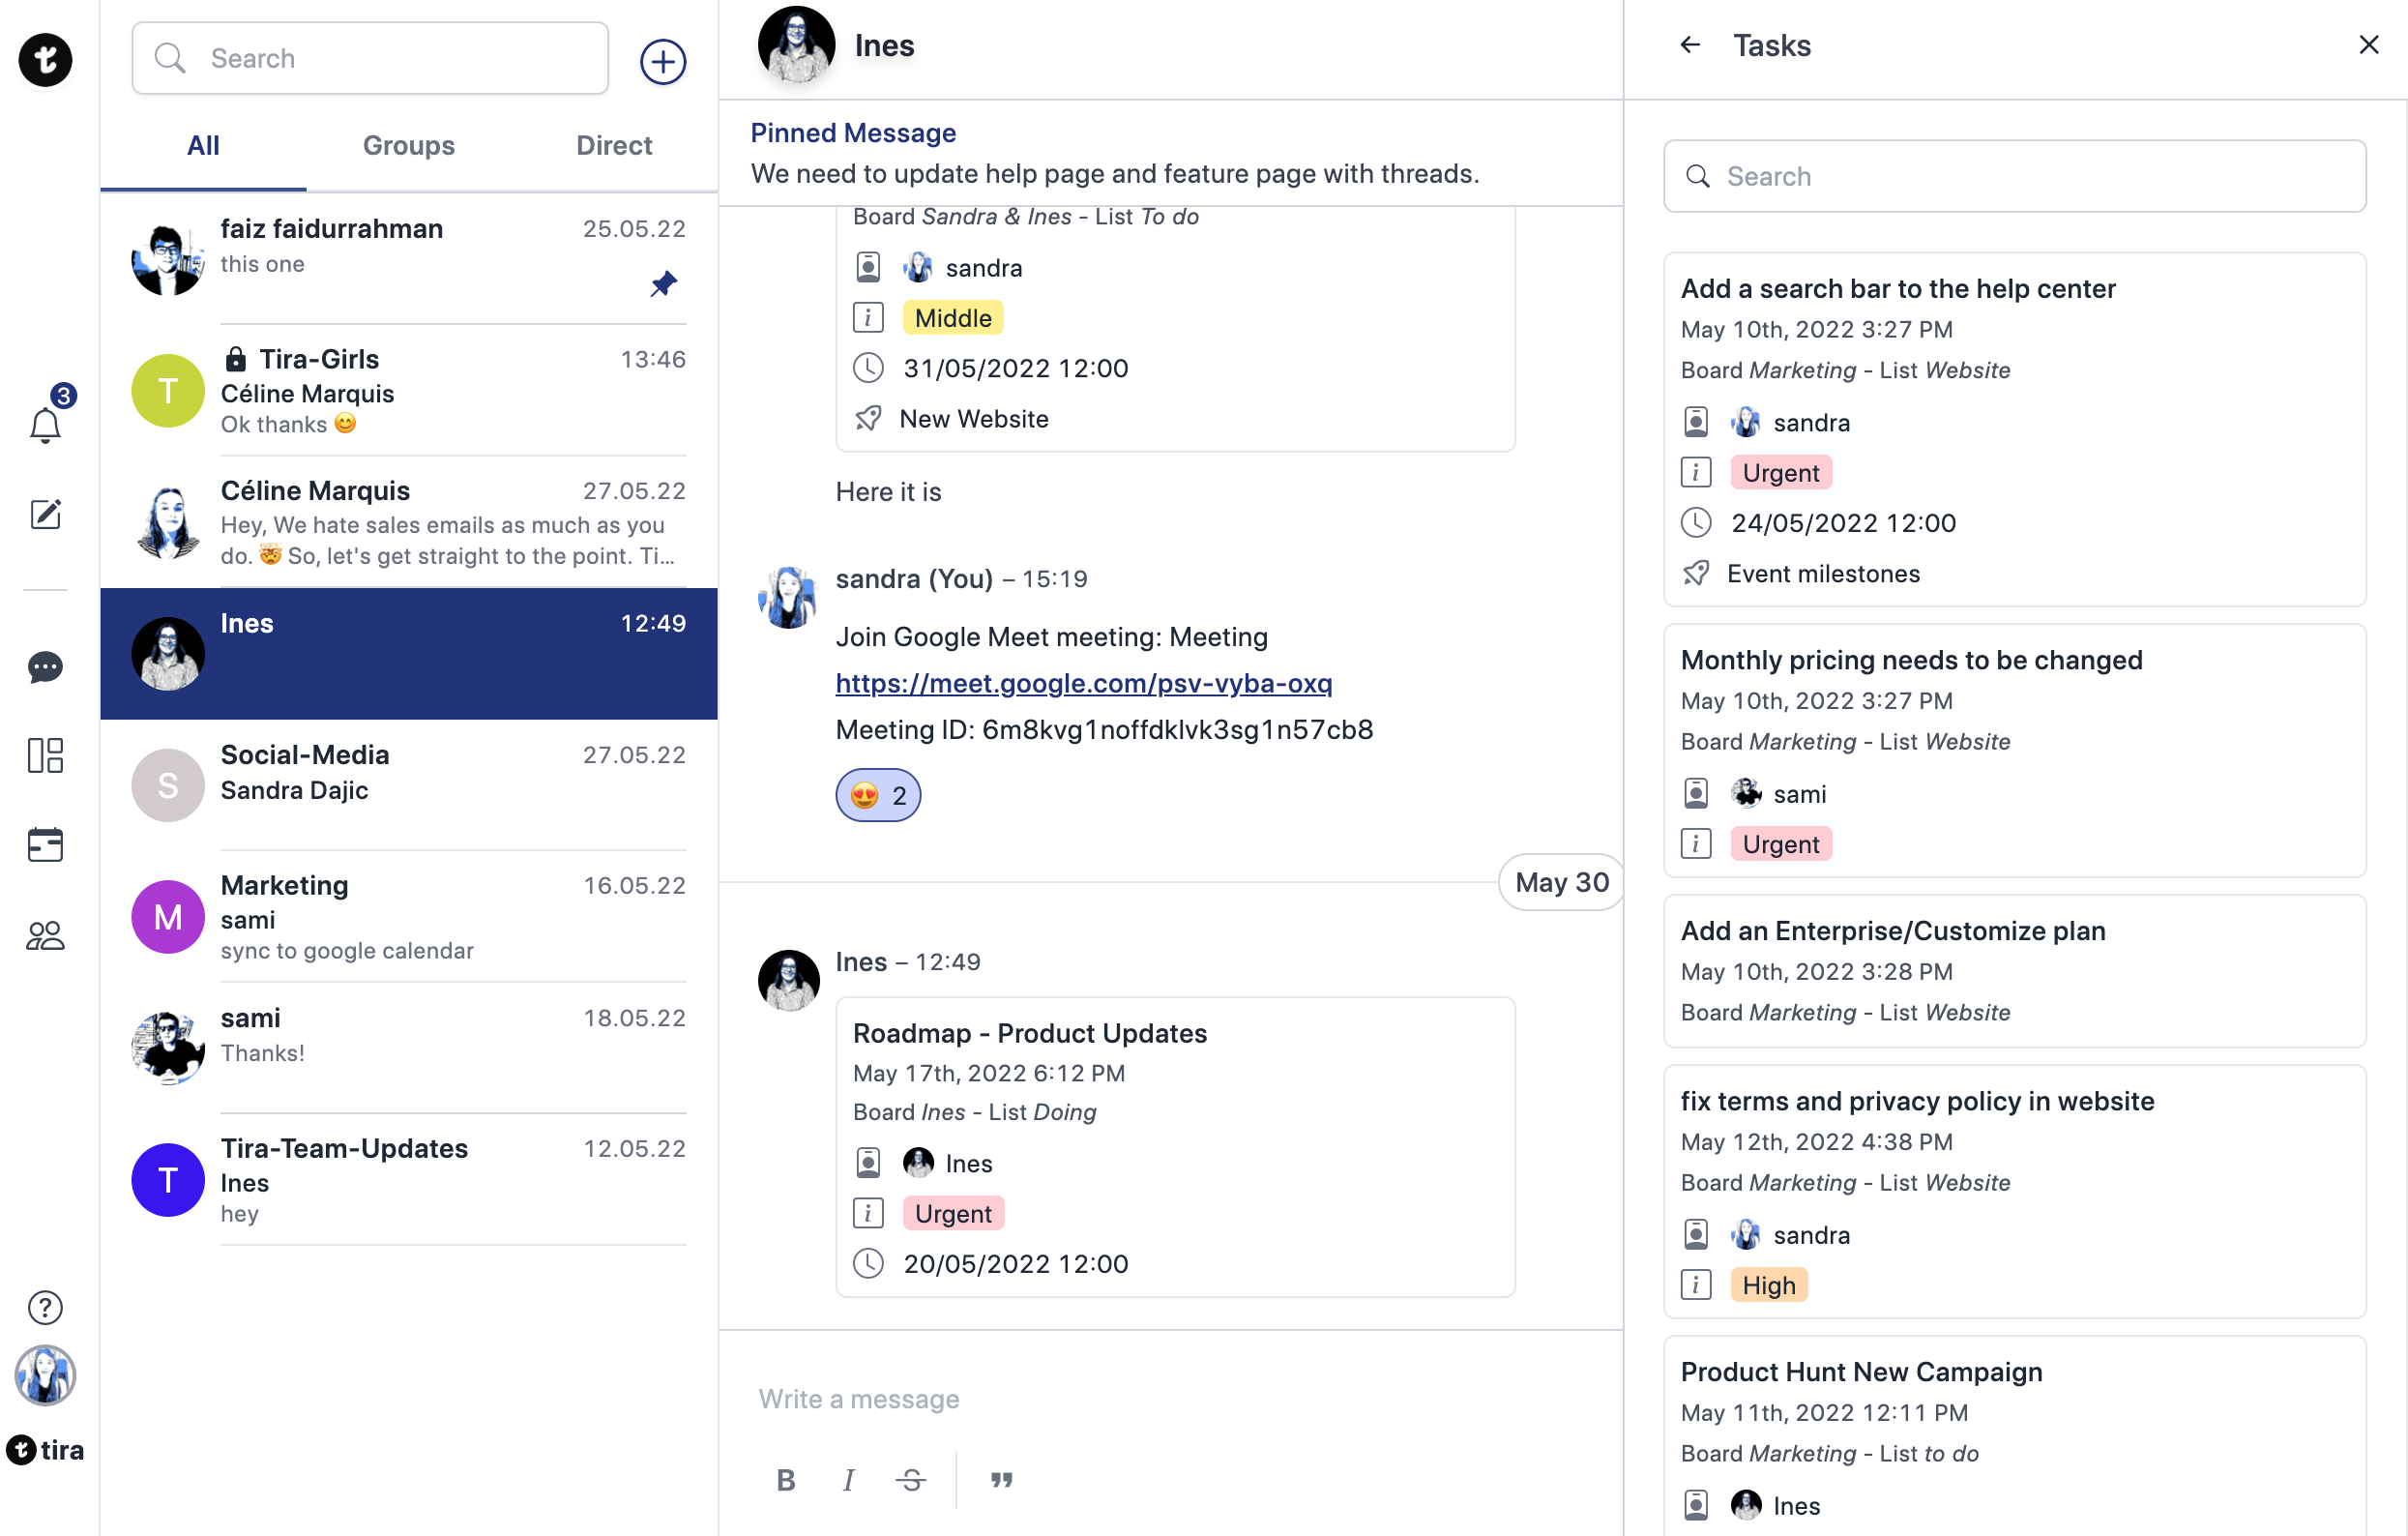
Task: Go back from the Tasks panel
Action: pyautogui.click(x=1690, y=45)
